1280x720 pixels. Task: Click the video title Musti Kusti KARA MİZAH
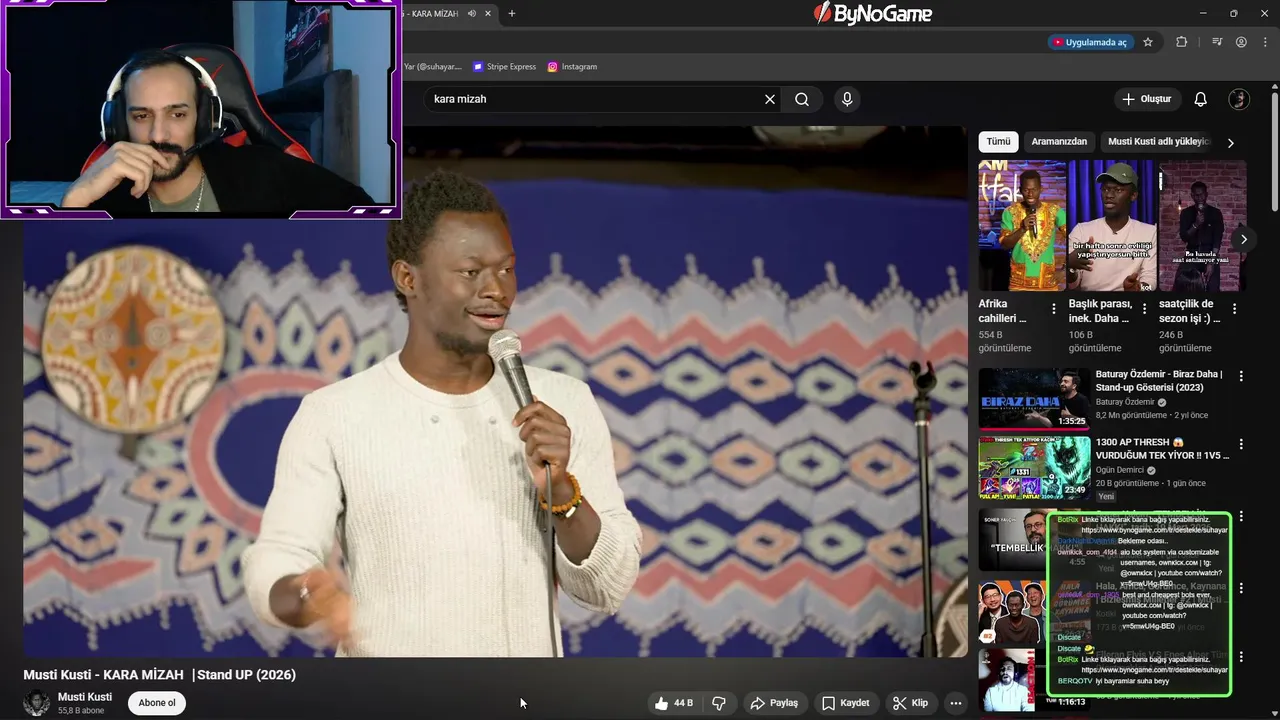(160, 675)
